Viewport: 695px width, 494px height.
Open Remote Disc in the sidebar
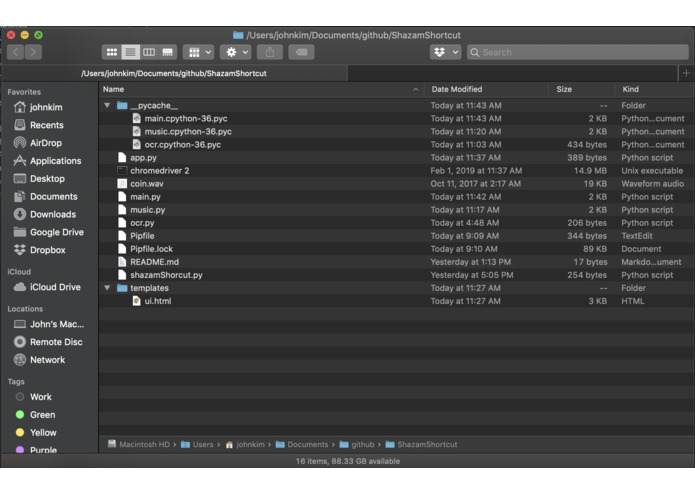[56, 342]
